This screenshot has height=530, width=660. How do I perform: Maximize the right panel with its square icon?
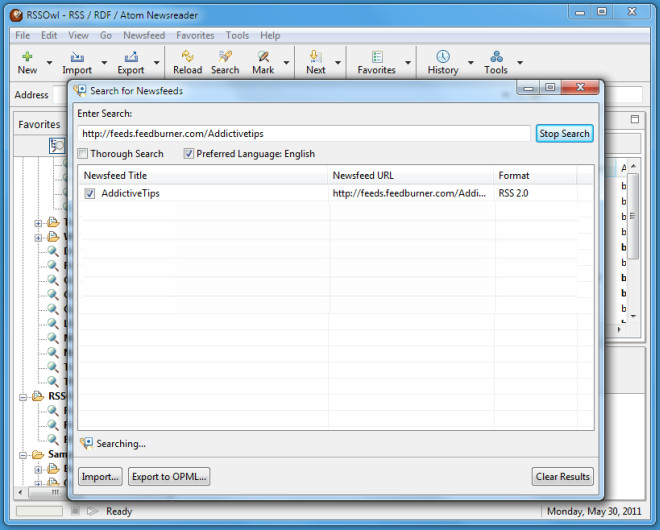[635, 119]
